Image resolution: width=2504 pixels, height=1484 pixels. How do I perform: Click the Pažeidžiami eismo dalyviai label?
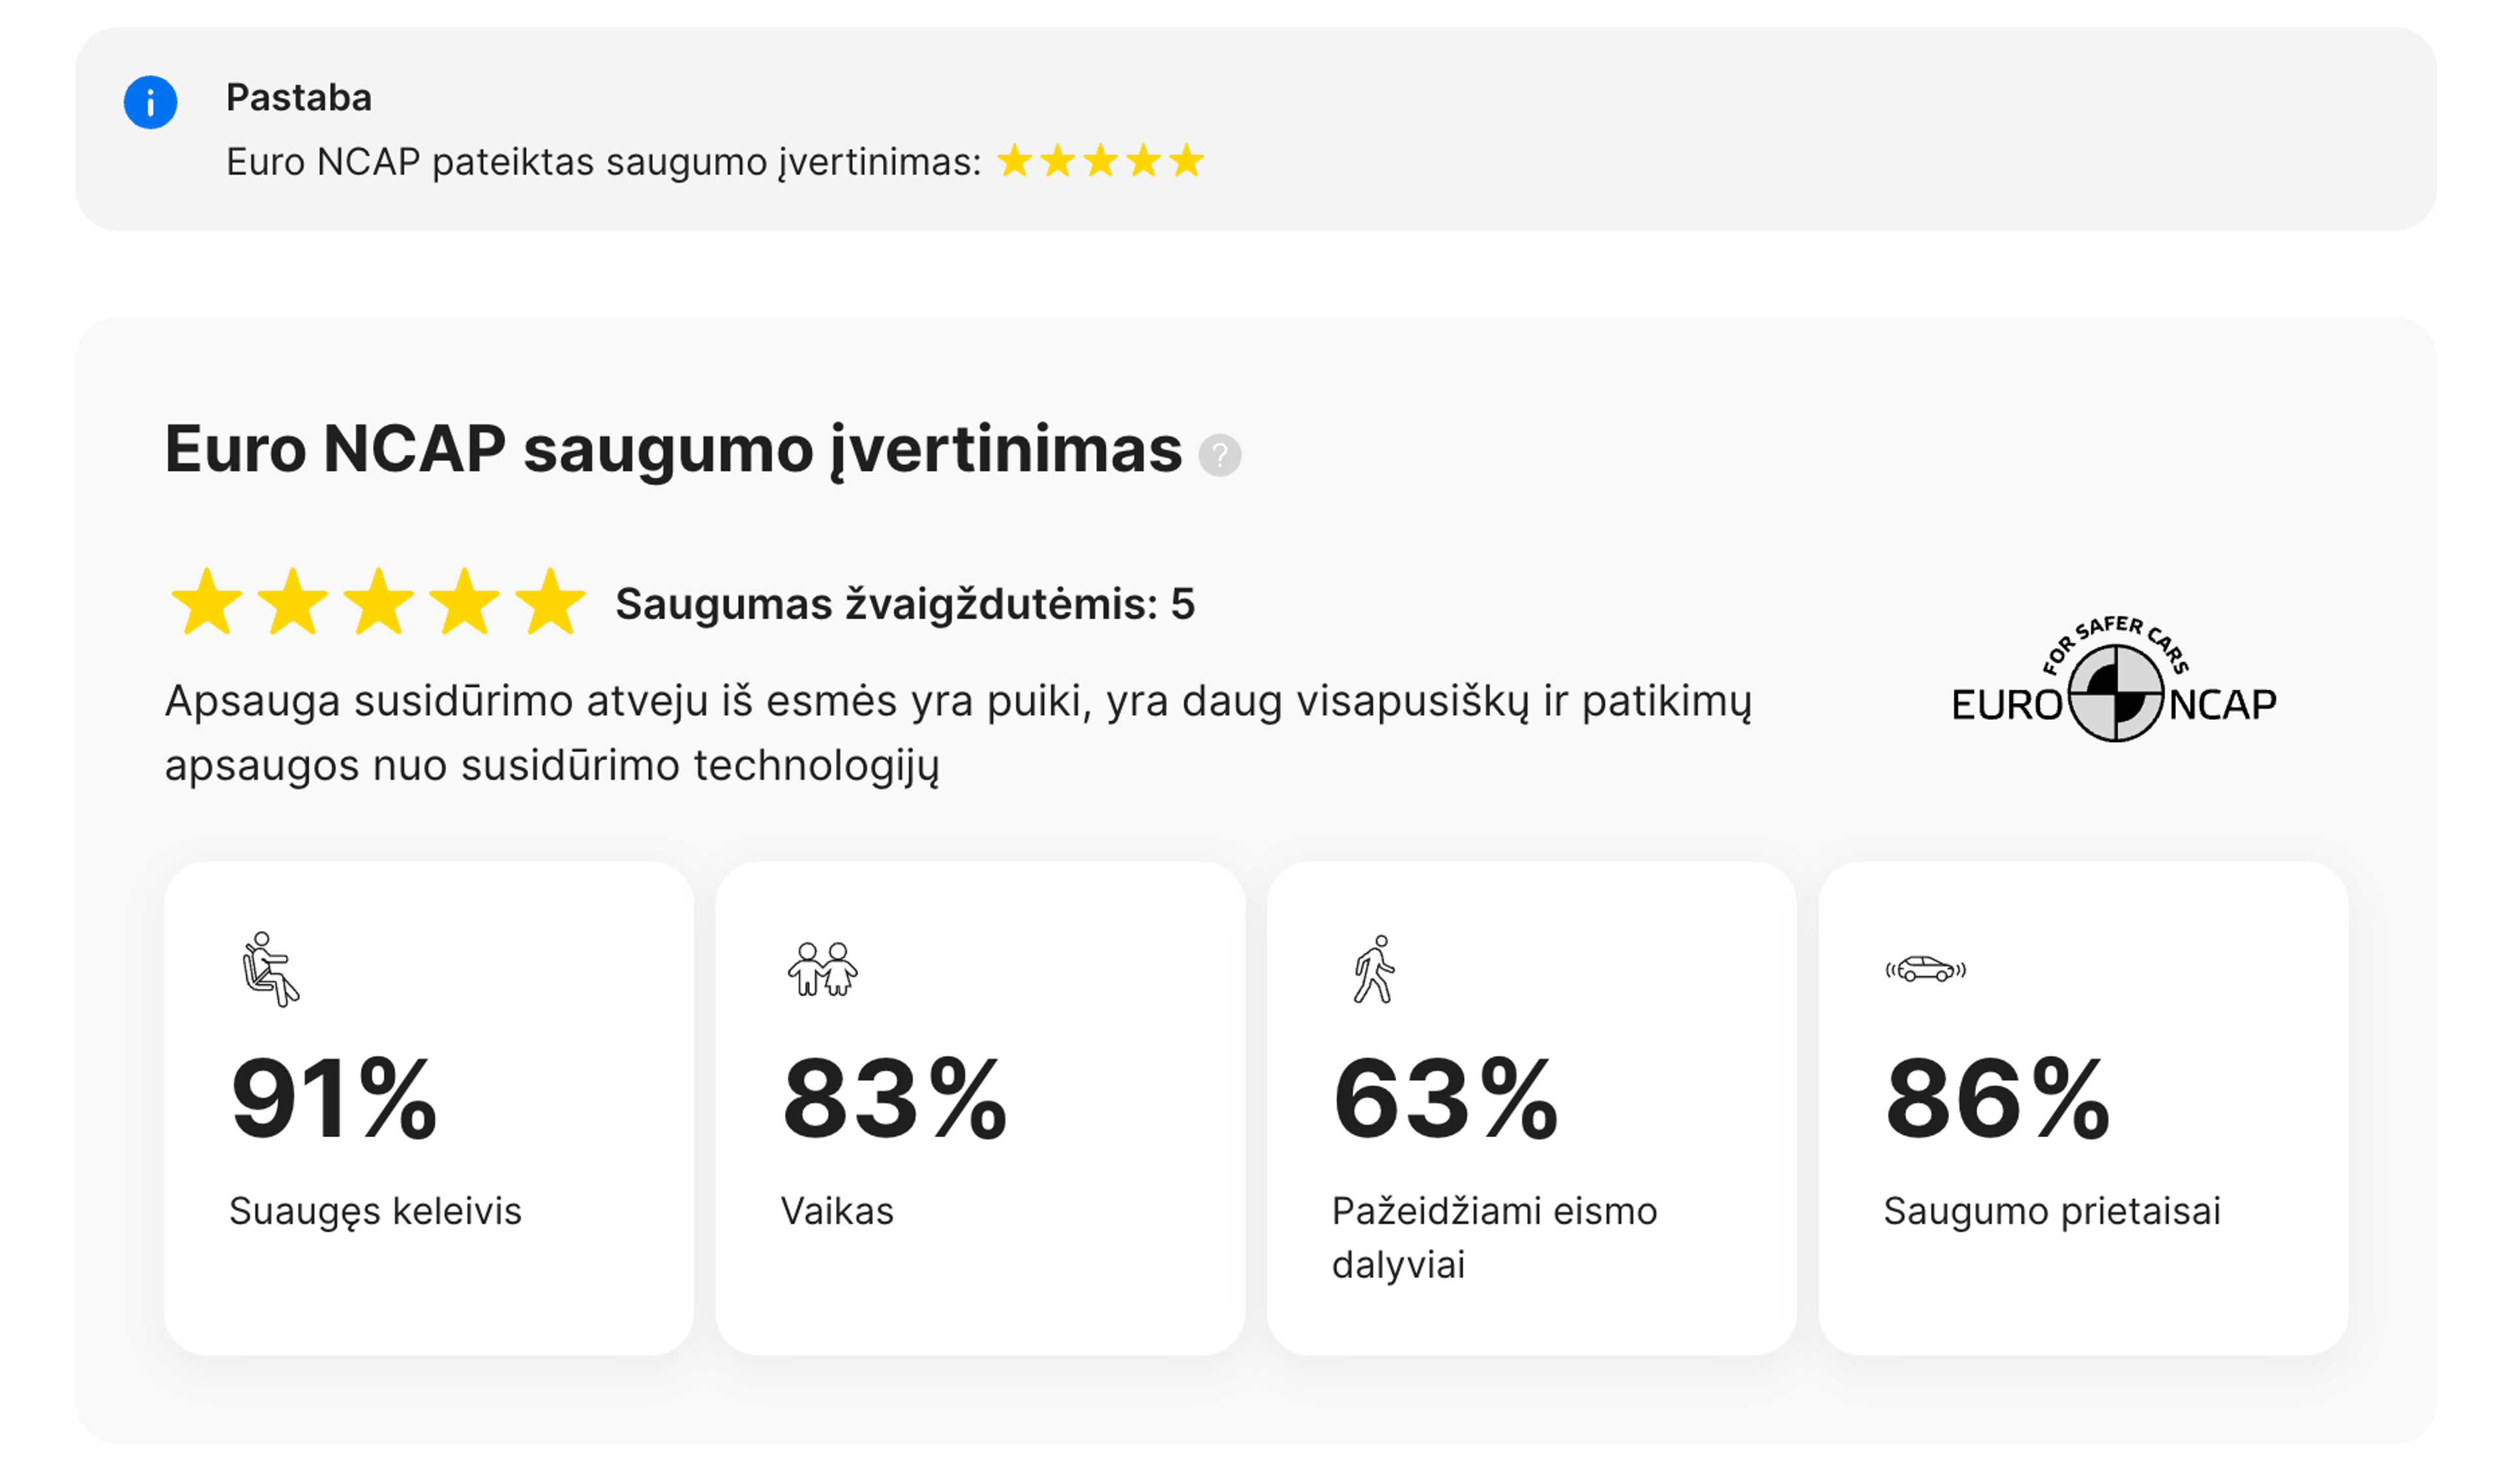(1494, 1237)
